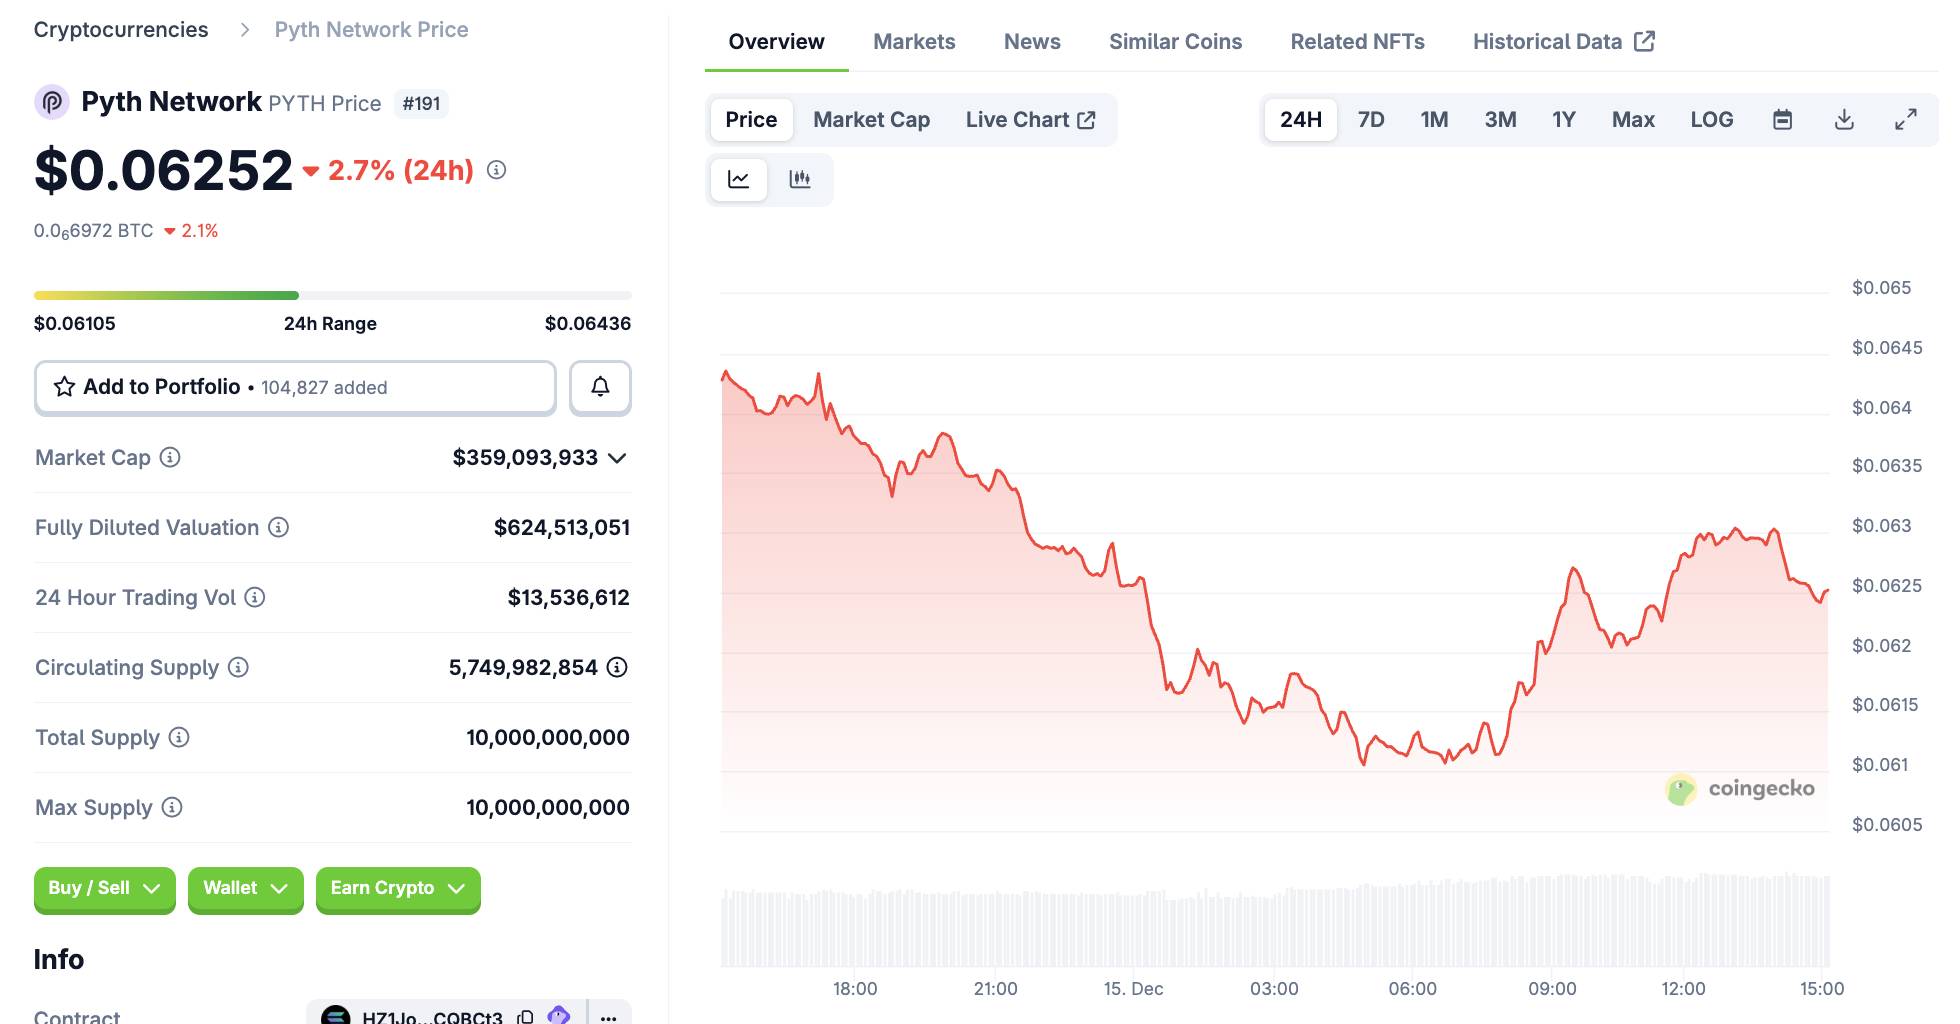The height and width of the screenshot is (1024, 1960).
Task: Go to Cryptocurrencies breadcrumb link
Action: tap(121, 30)
